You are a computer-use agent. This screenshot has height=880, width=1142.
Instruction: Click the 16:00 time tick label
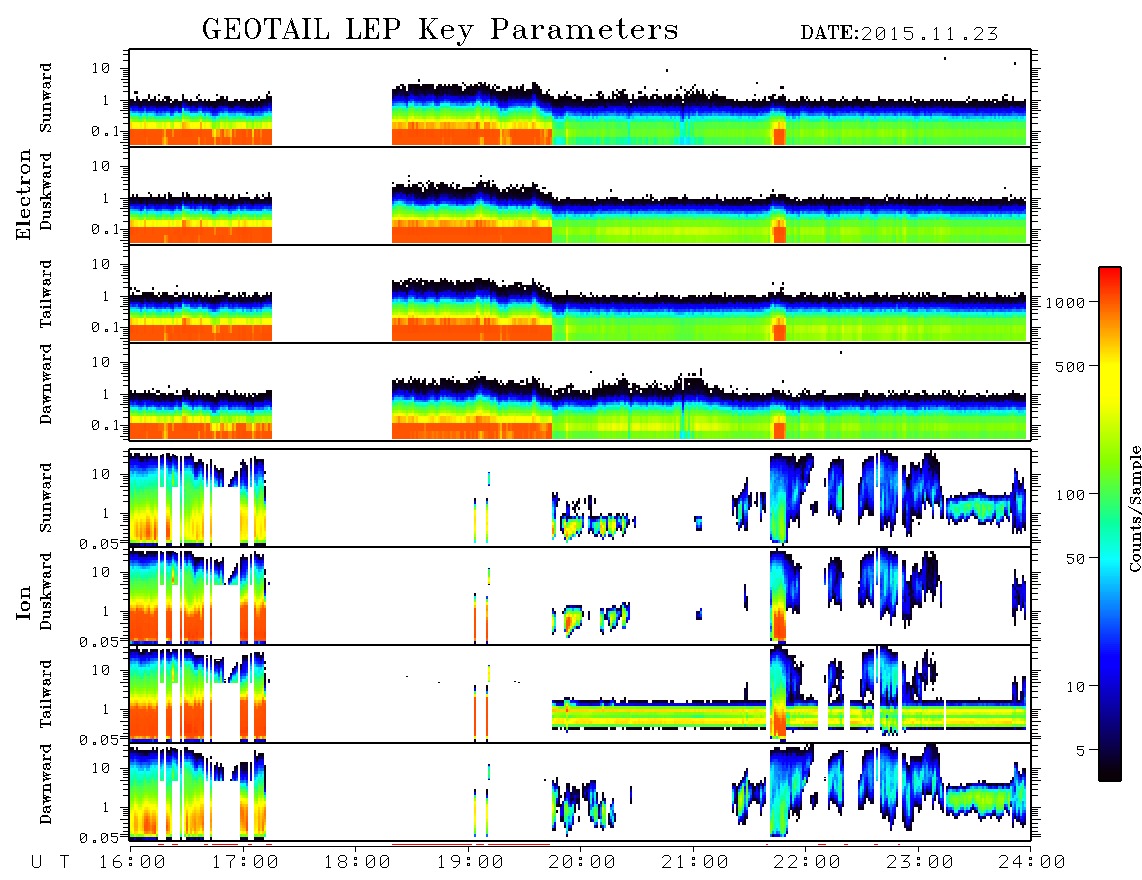tap(133, 863)
